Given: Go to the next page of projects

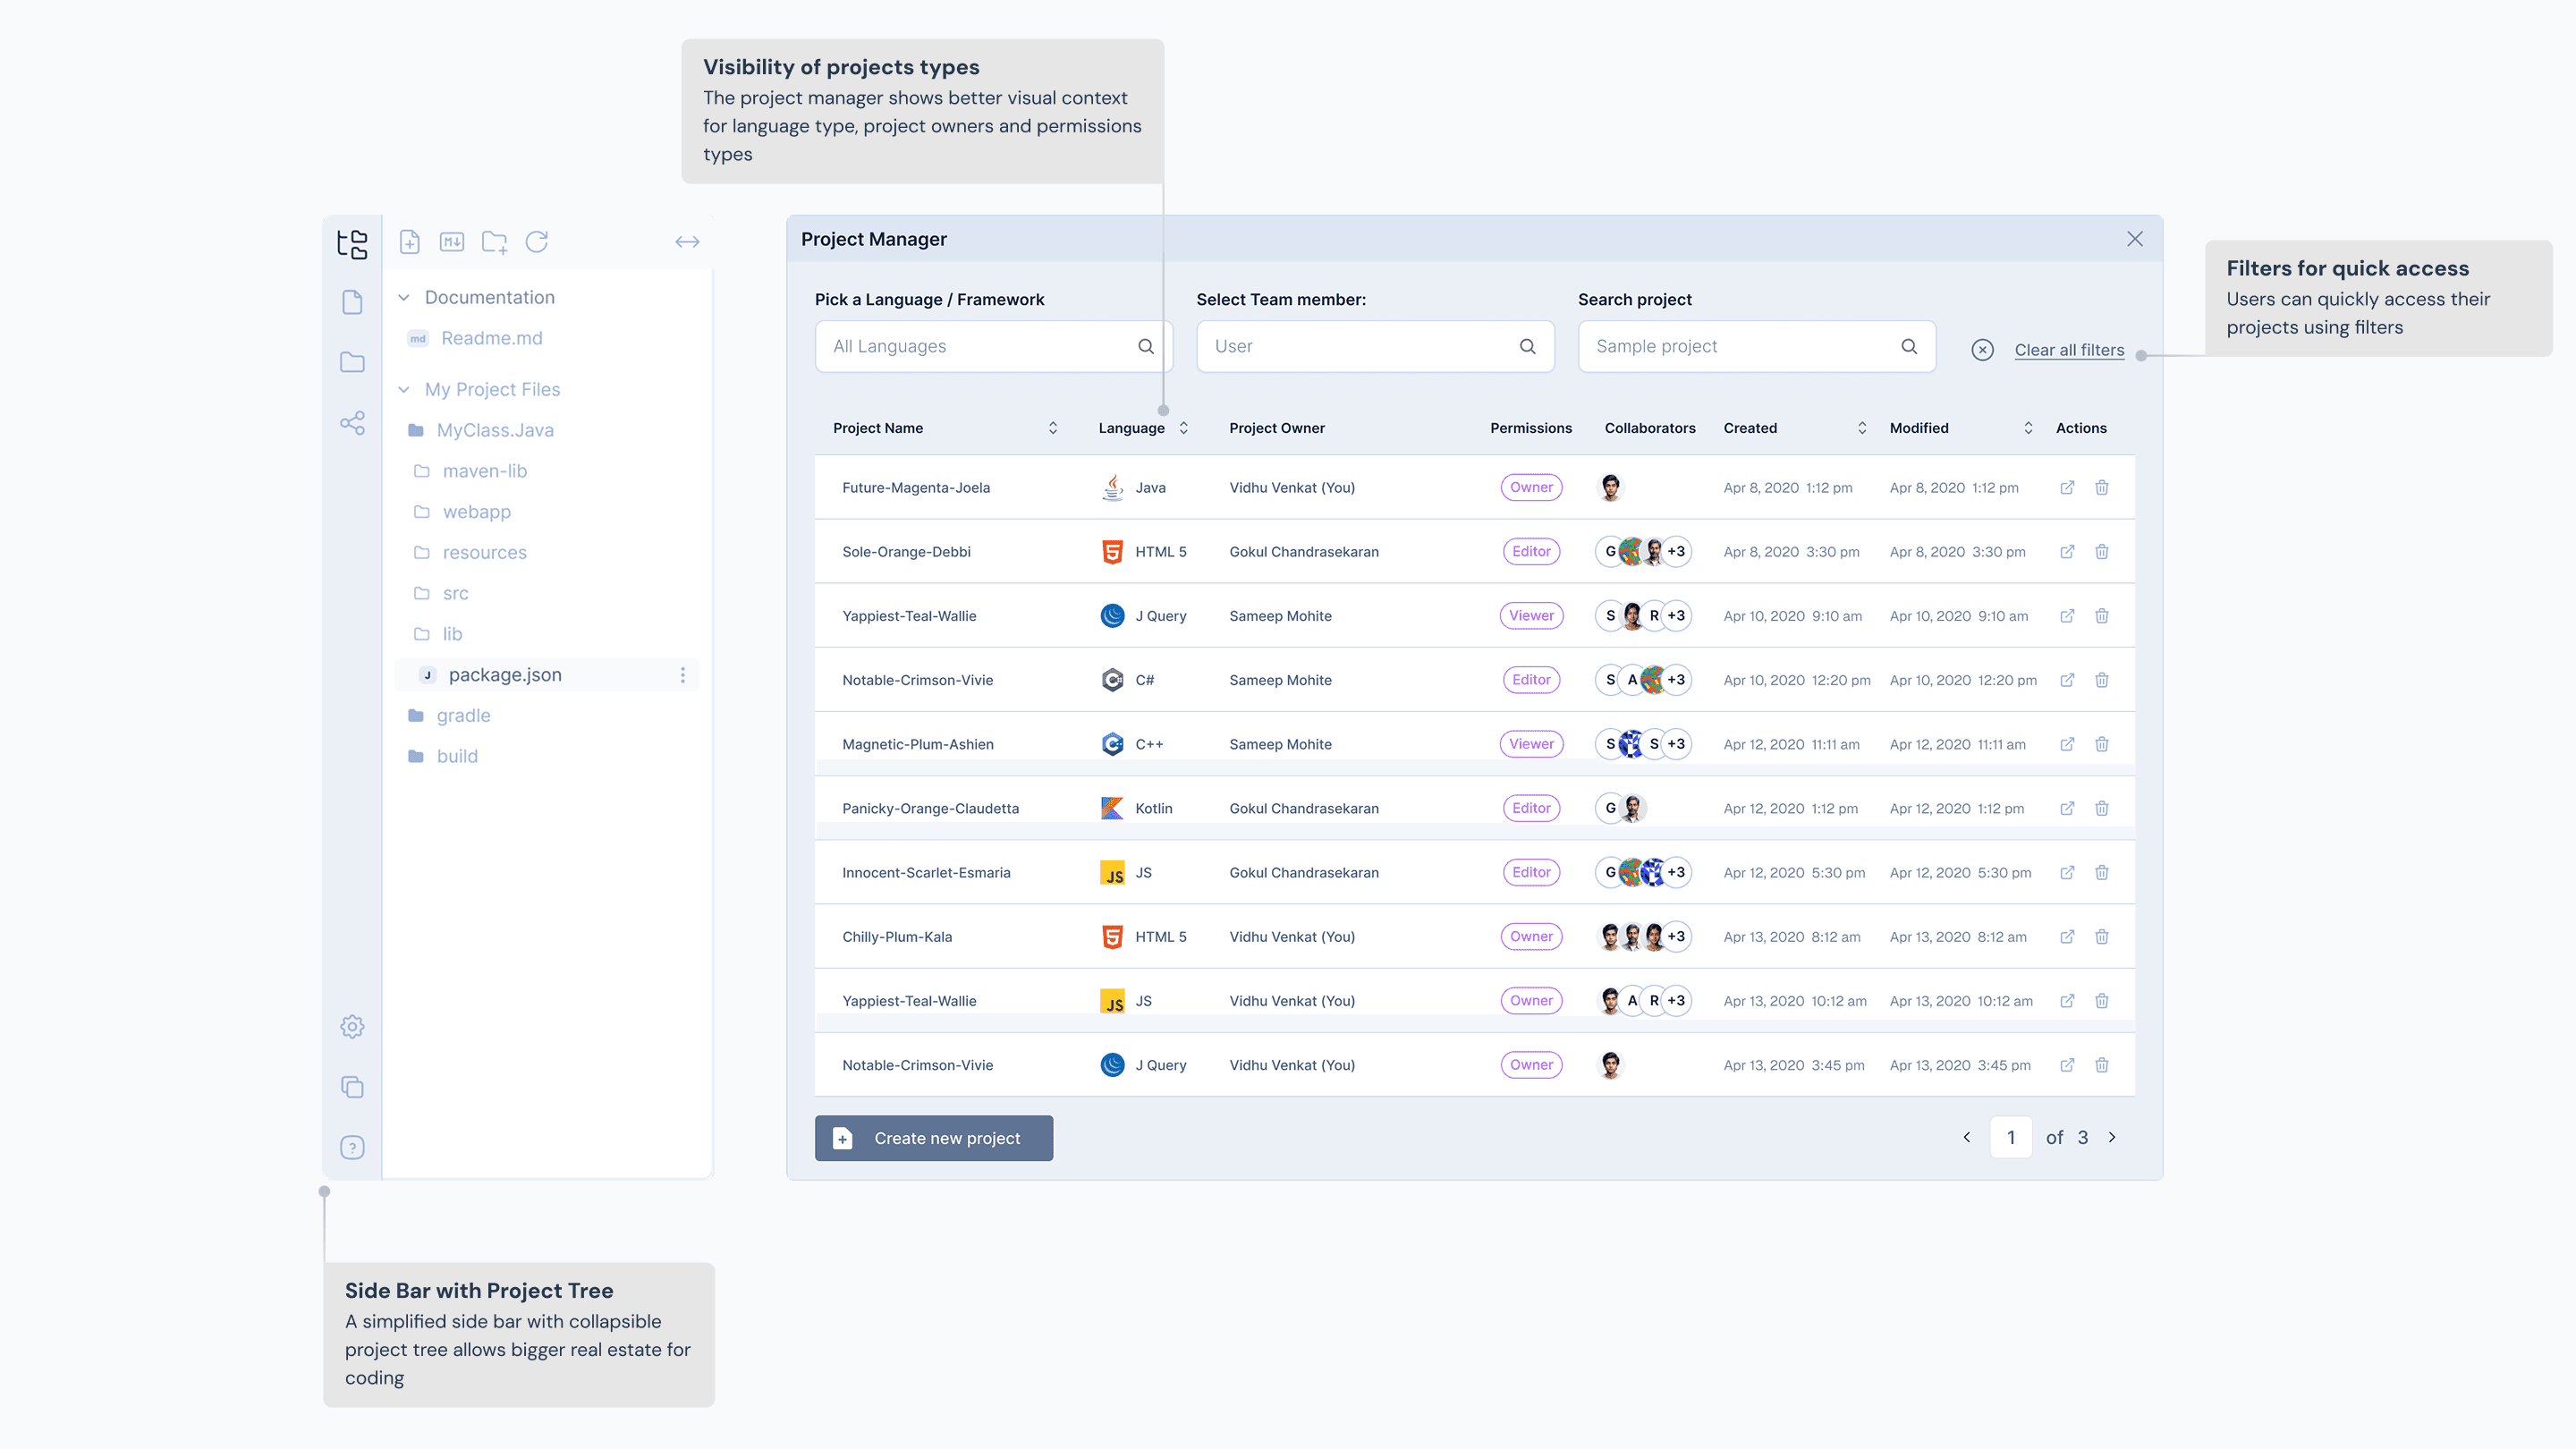Looking at the screenshot, I should tap(2112, 1137).
